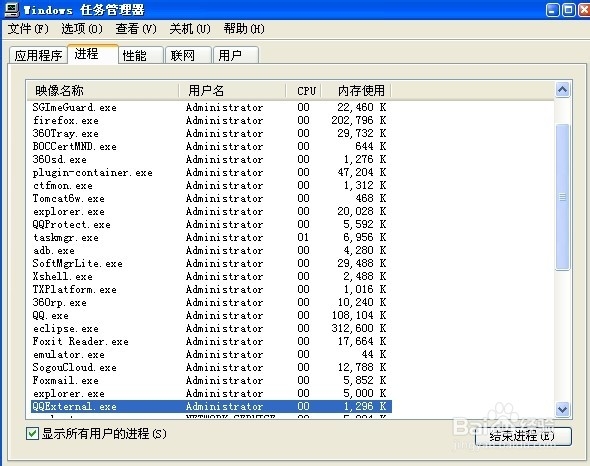The width and height of the screenshot is (590, 466).
Task: Select the Foxmail.exe process
Action: coord(210,380)
